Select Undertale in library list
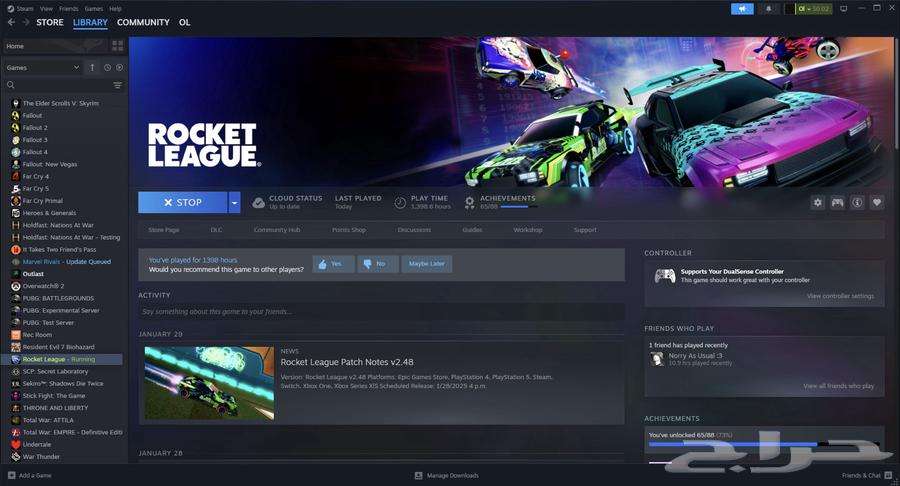The height and width of the screenshot is (486, 900). [x=37, y=445]
